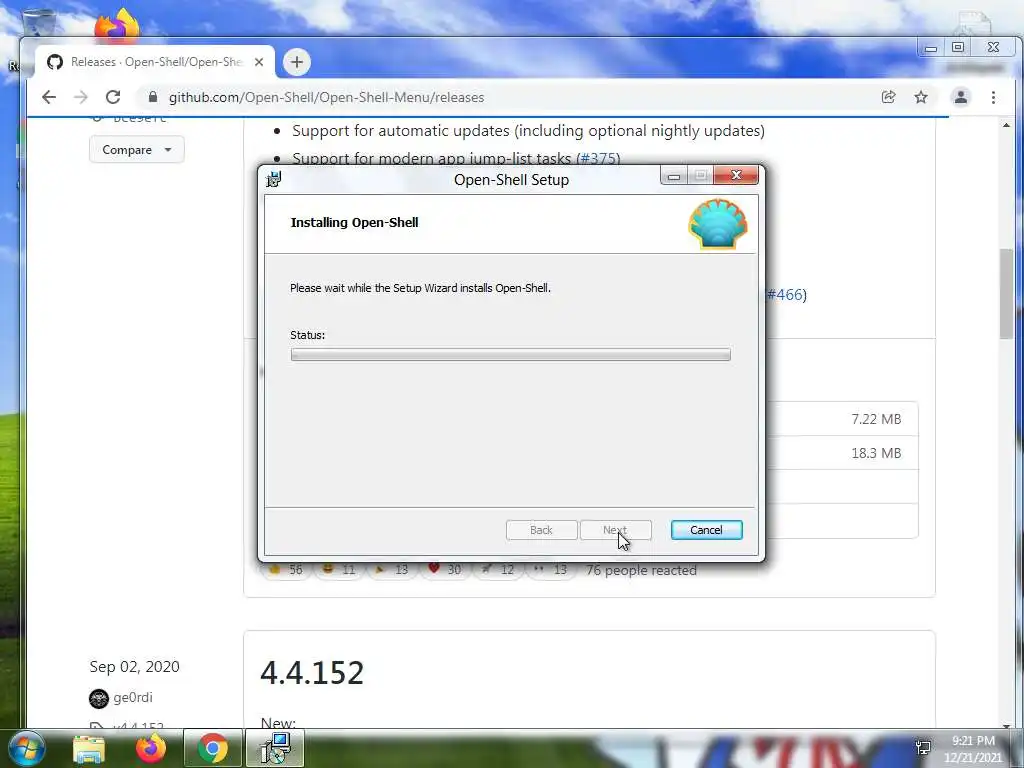This screenshot has width=1024, height=768.
Task: Click the hooray reaction with 13
Action: tap(392, 569)
